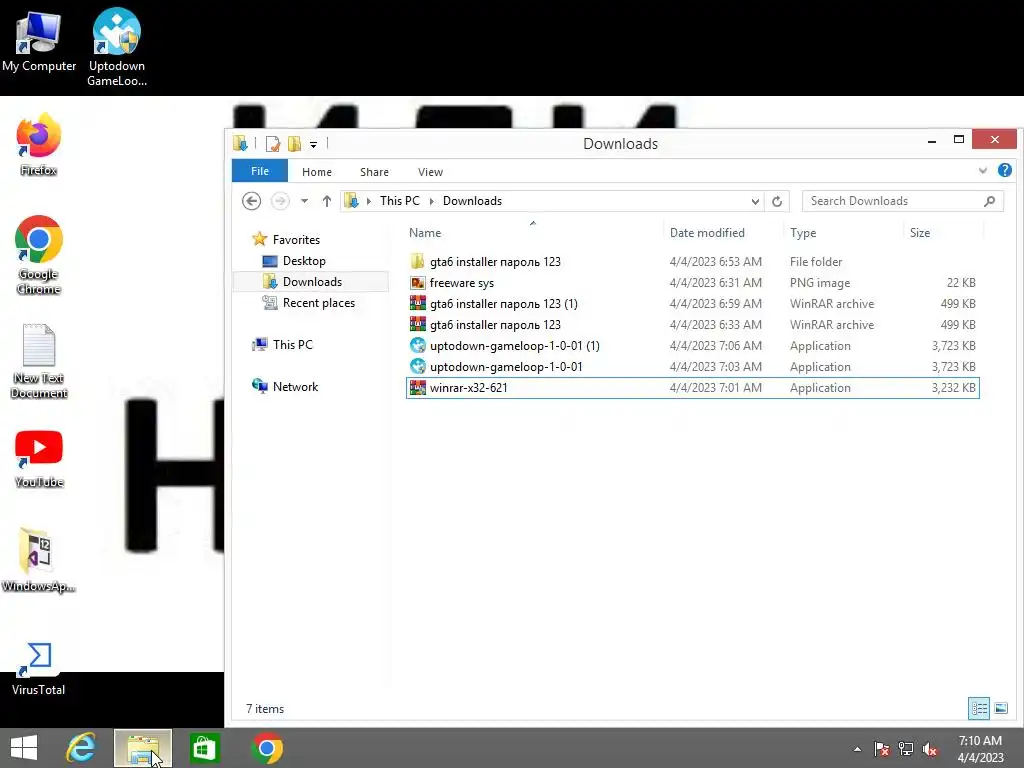The width and height of the screenshot is (1024, 768).
Task: Click File Explorer taskbar button
Action: pyautogui.click(x=143, y=748)
